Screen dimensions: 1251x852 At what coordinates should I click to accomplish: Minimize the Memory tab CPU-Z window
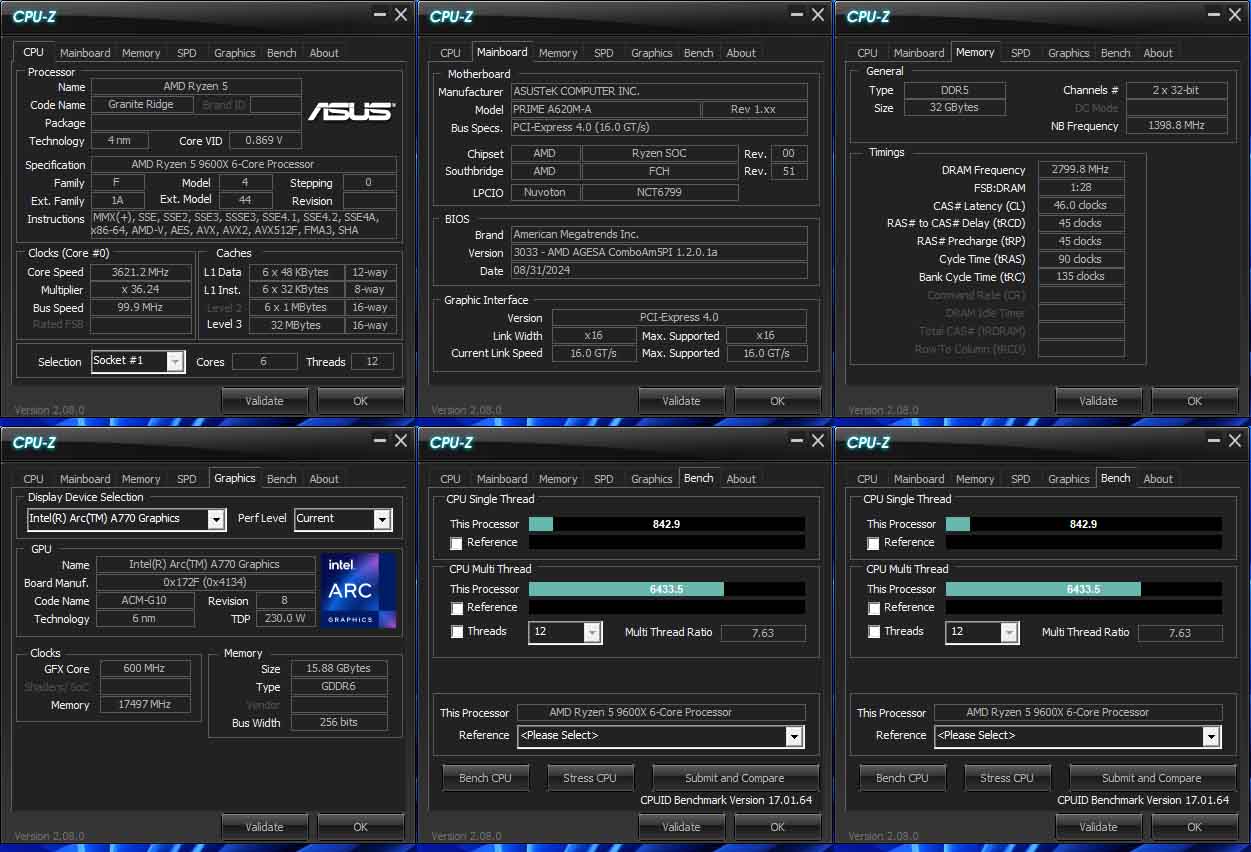click(x=1213, y=14)
